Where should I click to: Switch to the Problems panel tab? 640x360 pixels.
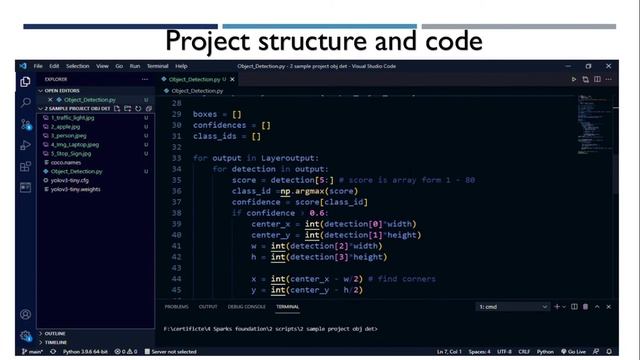point(177,307)
